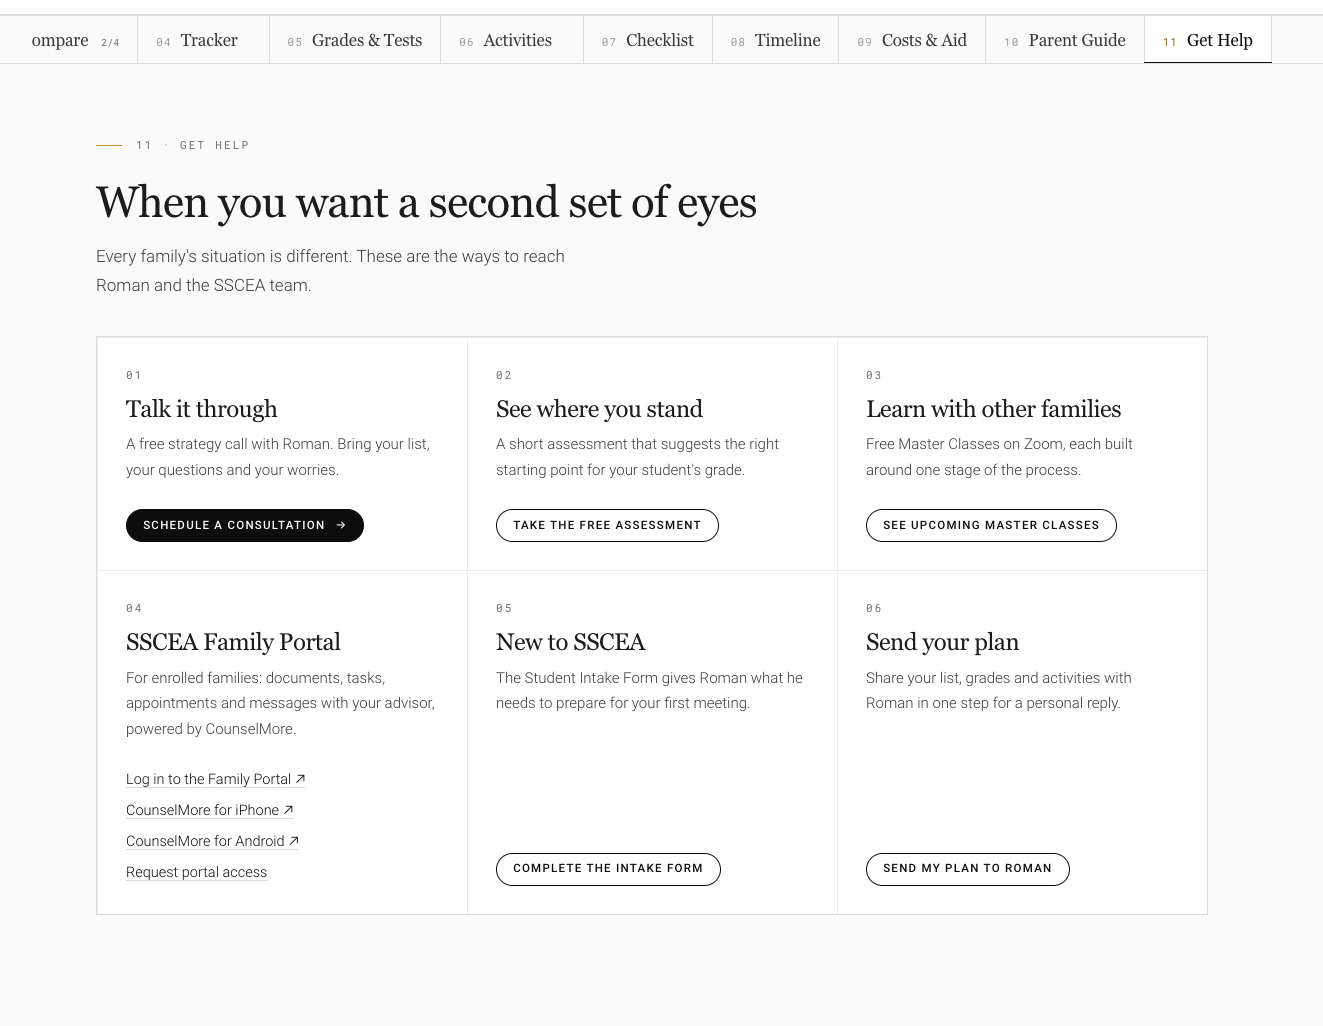Switch to the Tracker tab
This screenshot has height=1026, width=1323.
(x=203, y=40)
